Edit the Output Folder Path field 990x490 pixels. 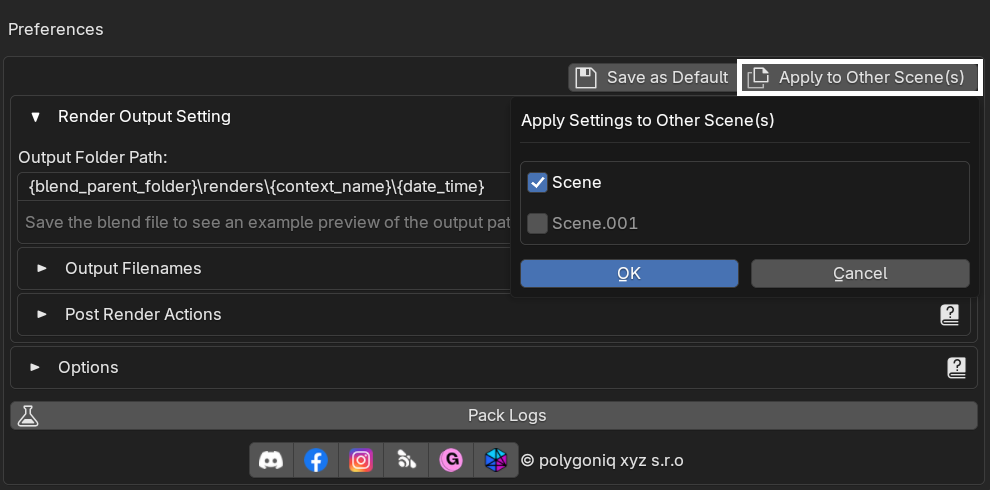click(x=264, y=187)
